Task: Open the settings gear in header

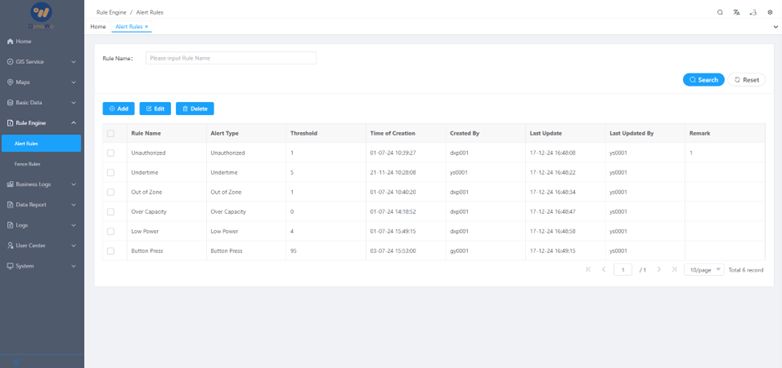Action: [770, 12]
